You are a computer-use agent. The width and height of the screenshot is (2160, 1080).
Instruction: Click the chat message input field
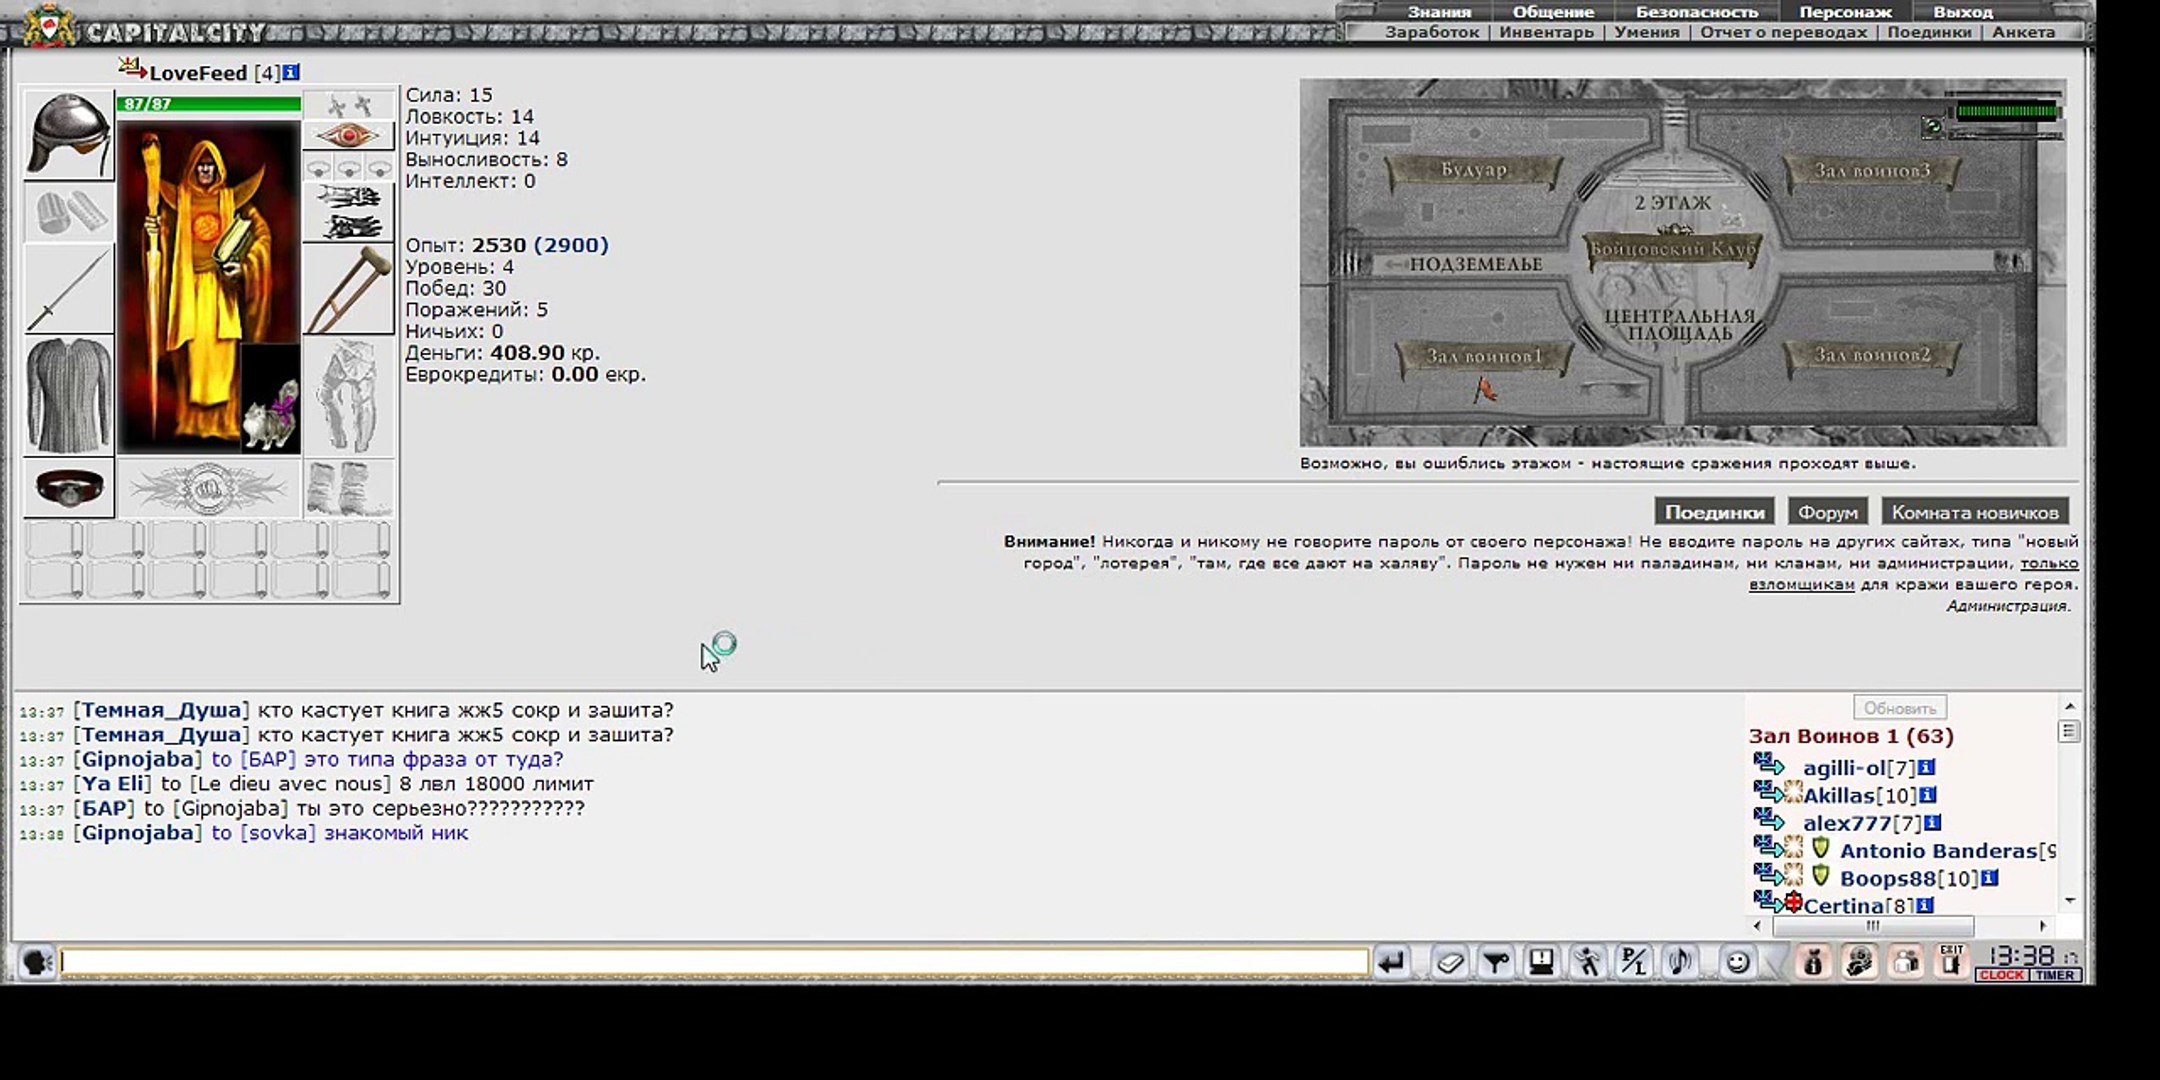click(714, 962)
